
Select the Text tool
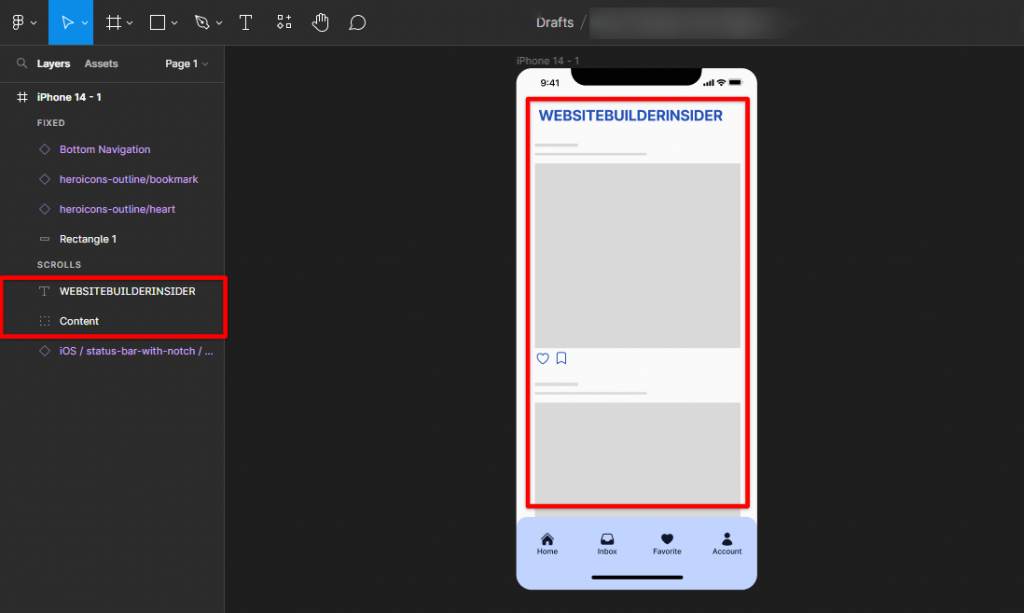pyautogui.click(x=246, y=22)
